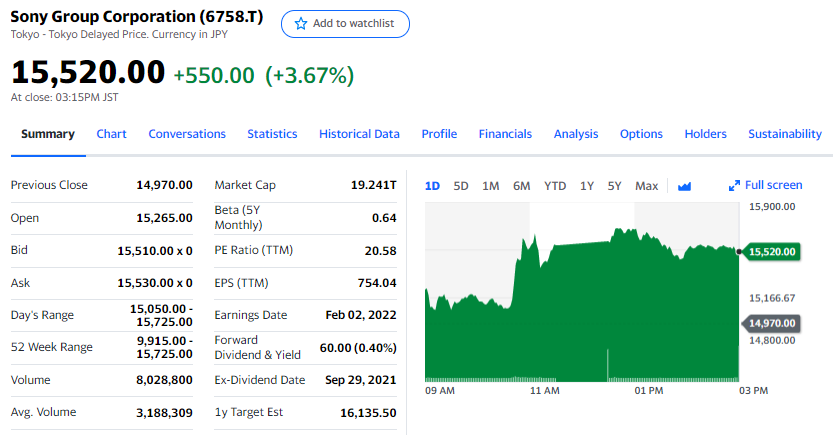
Task: Select the 1D chart range
Action: coord(433,186)
